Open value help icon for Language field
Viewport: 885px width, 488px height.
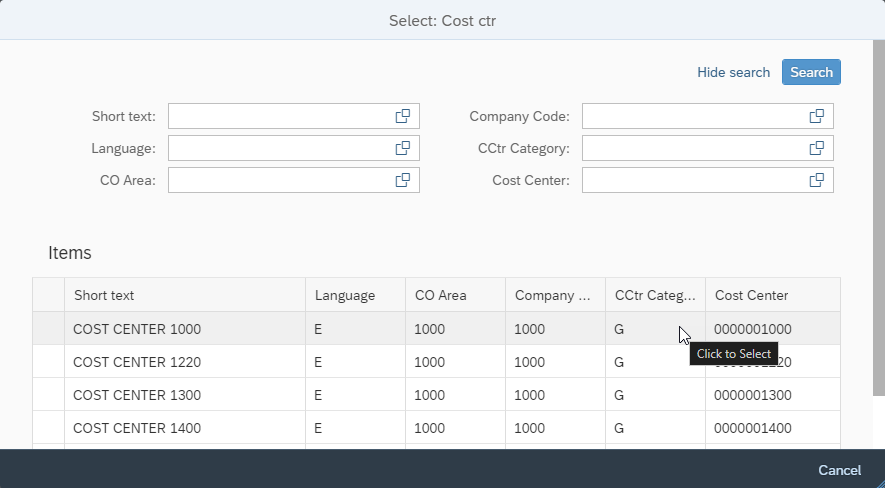pos(403,148)
